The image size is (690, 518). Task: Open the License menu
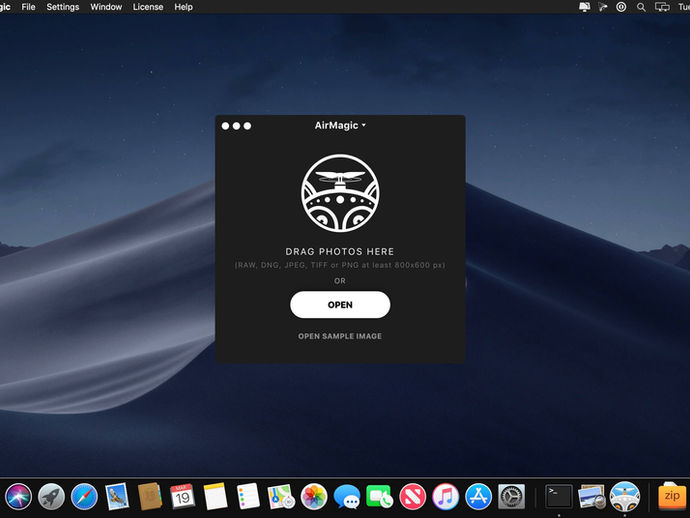click(148, 7)
